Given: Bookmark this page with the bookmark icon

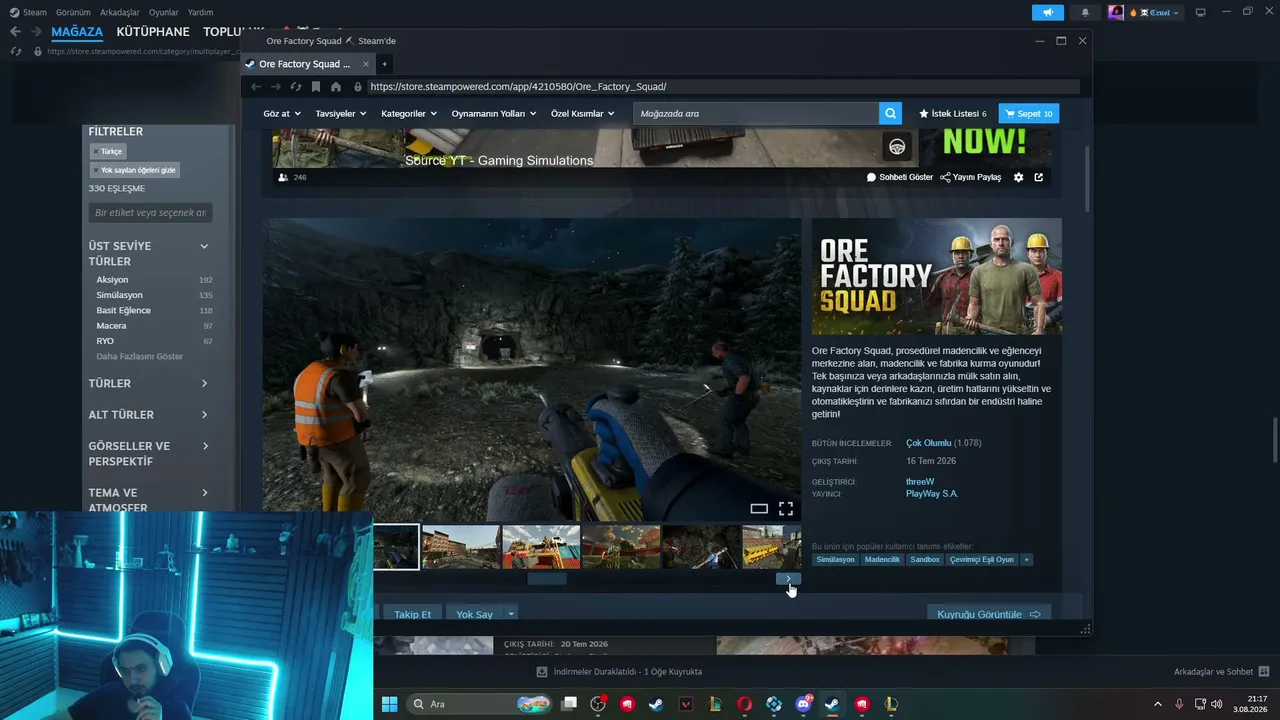Looking at the screenshot, I should [316, 87].
